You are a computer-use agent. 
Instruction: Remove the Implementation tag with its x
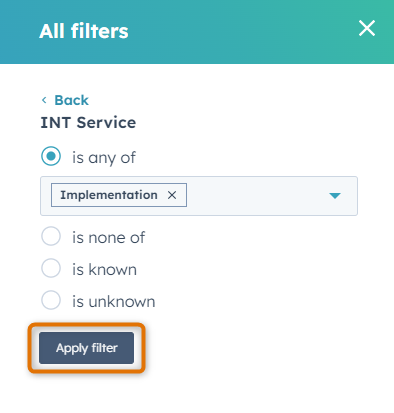pos(172,195)
